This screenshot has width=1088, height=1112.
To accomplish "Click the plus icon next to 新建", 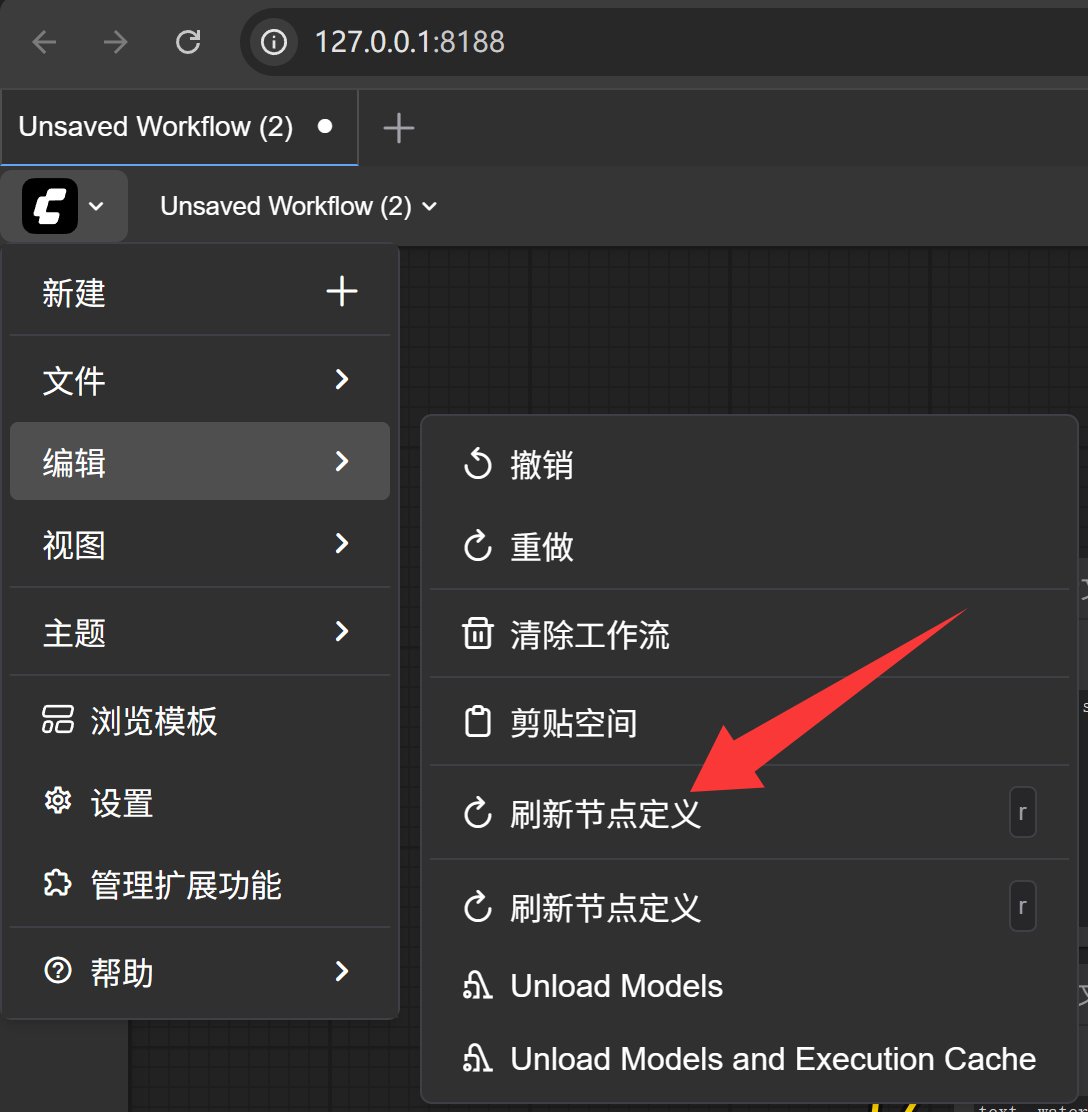I will [x=341, y=292].
